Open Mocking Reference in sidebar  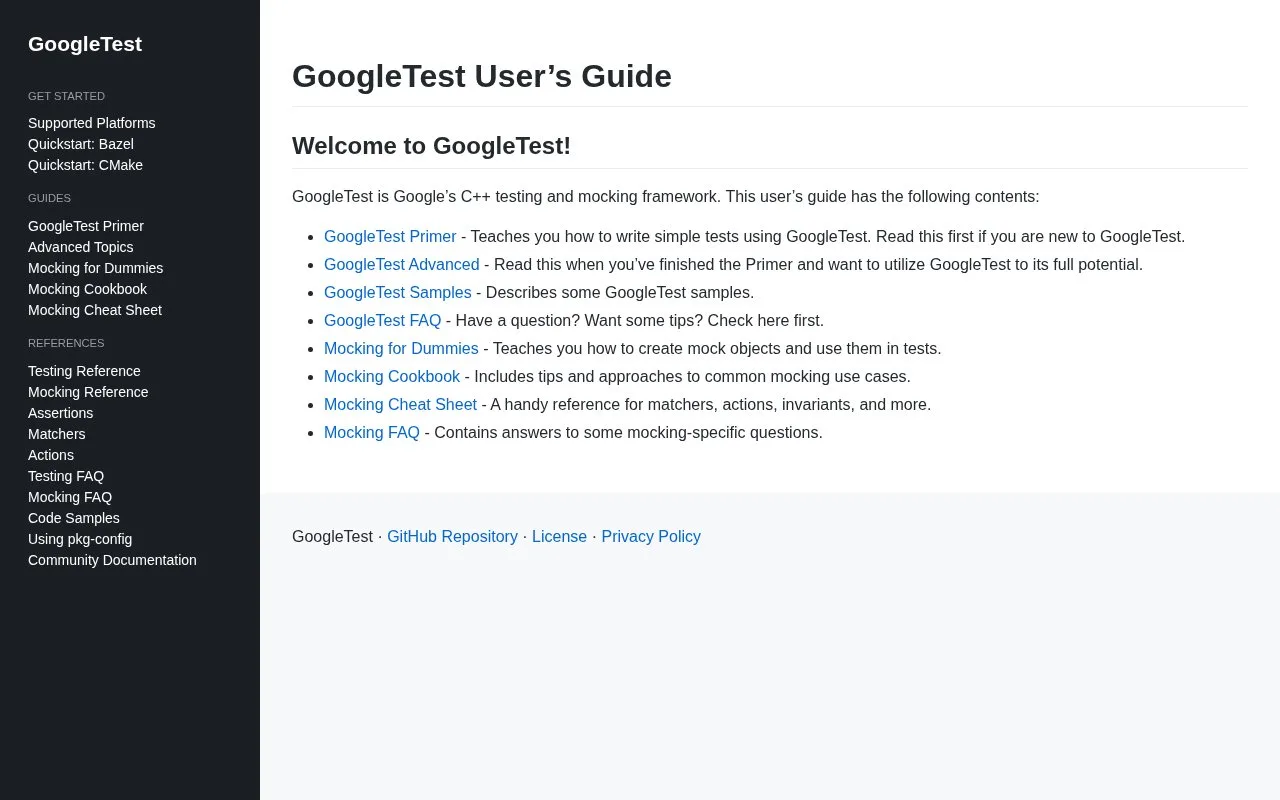click(88, 392)
